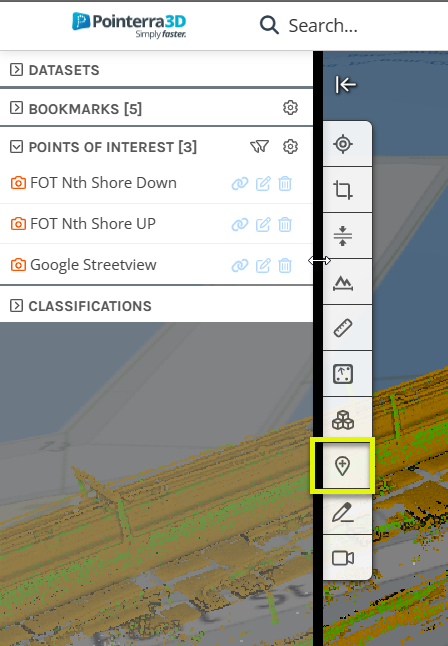Toggle the points of interest filter

pos(260,146)
